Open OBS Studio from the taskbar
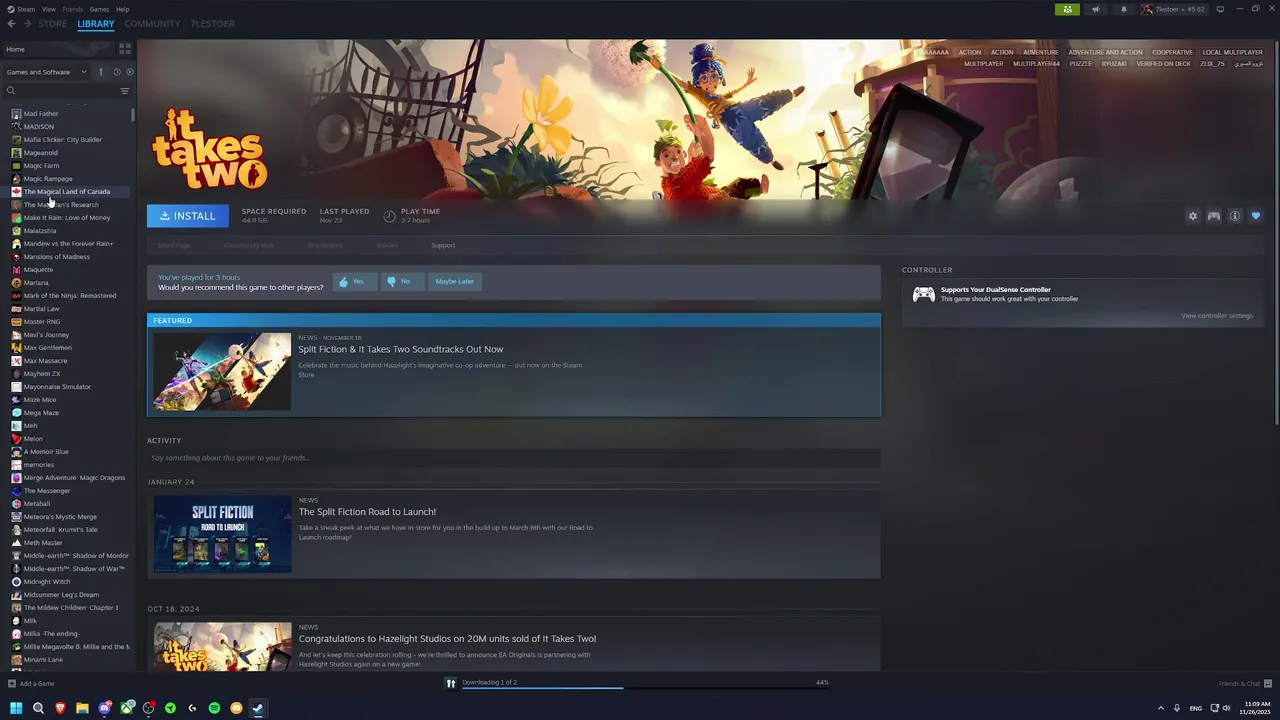Image resolution: width=1280 pixels, height=720 pixels. click(149, 708)
